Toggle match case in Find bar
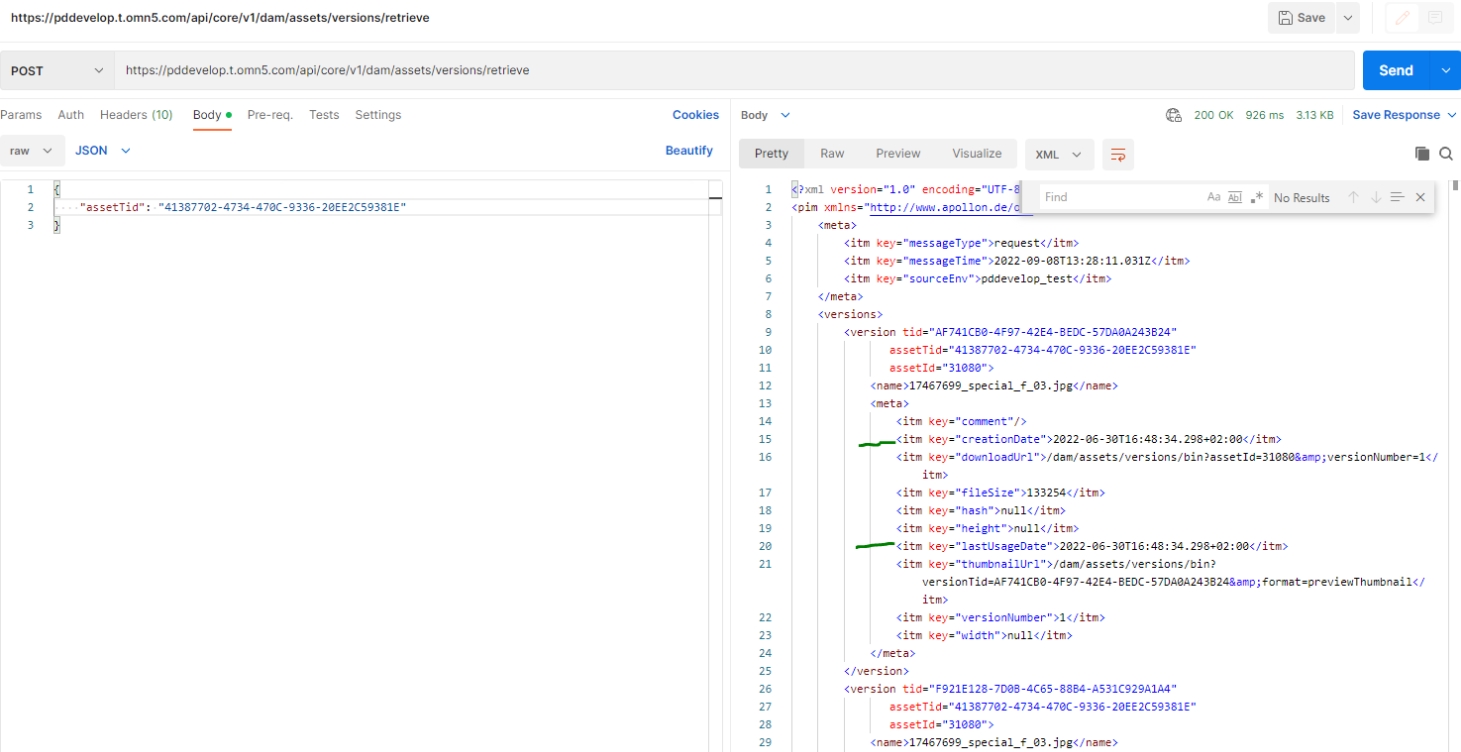This screenshot has height=752, width=1461. pyautogui.click(x=1214, y=198)
